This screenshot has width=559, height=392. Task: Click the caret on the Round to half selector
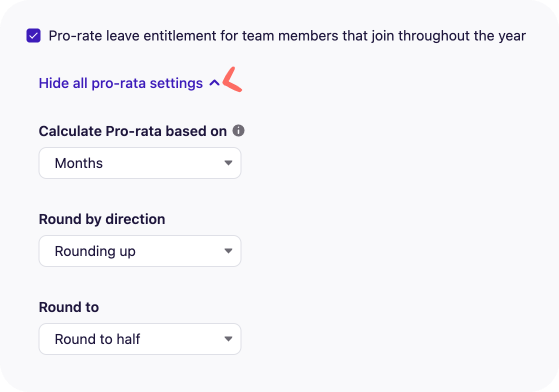228,339
